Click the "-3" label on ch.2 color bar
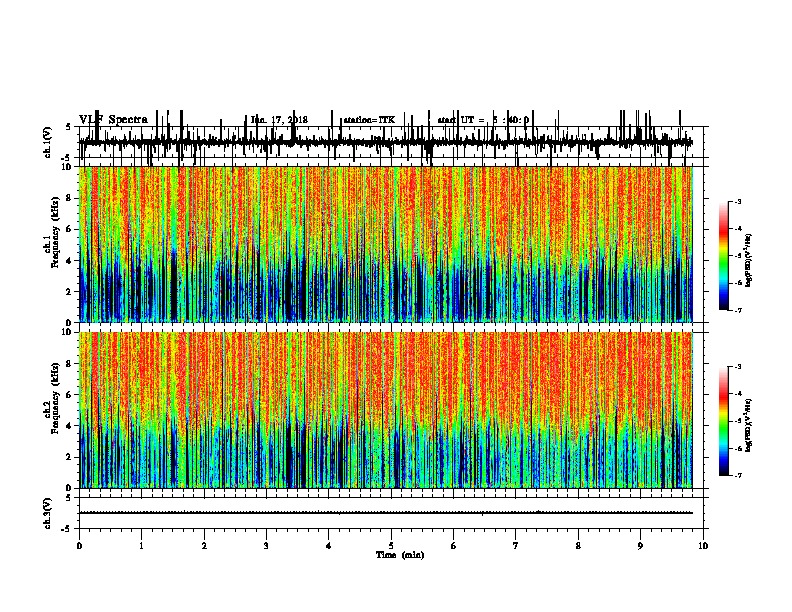The height and width of the screenshot is (612, 792). click(737, 367)
